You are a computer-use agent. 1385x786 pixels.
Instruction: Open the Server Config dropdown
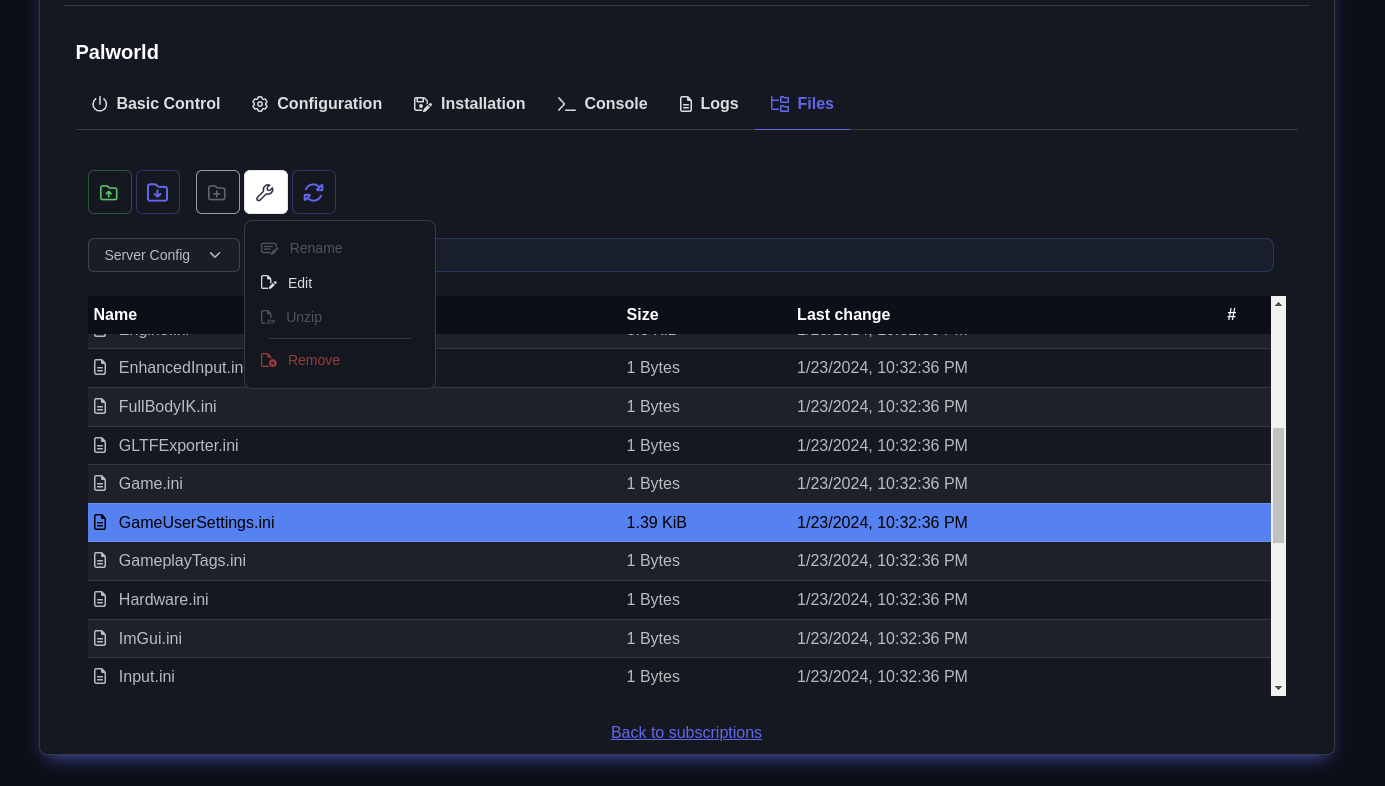[164, 255]
